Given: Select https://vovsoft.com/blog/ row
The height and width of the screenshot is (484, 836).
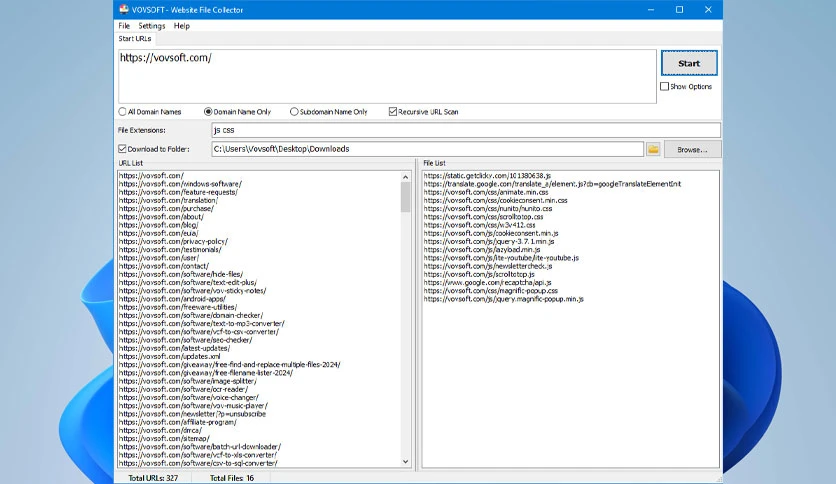Looking at the screenshot, I should 159,225.
